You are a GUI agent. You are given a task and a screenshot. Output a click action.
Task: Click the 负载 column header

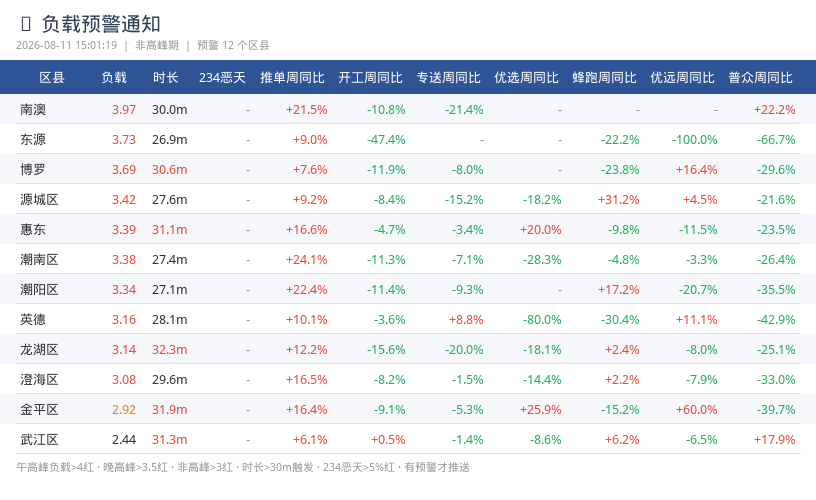coord(114,78)
